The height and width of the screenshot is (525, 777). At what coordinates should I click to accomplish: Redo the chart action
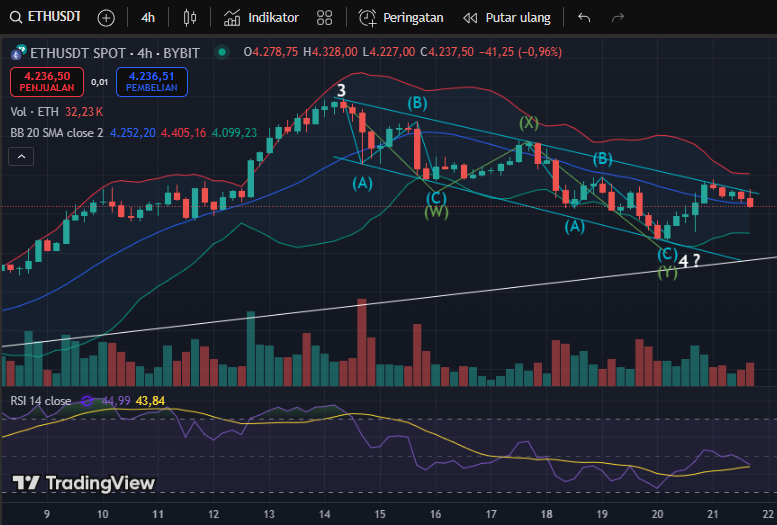pos(618,18)
